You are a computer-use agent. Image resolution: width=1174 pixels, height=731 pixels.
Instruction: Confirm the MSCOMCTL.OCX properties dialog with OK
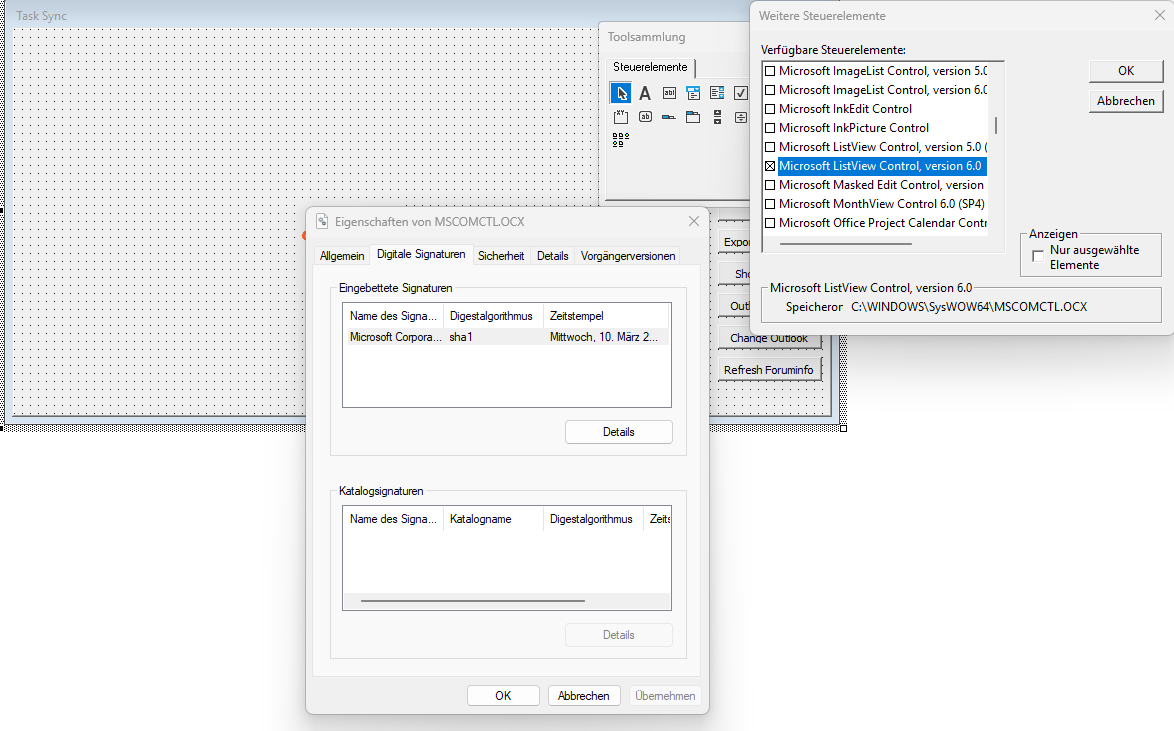pyautogui.click(x=503, y=696)
